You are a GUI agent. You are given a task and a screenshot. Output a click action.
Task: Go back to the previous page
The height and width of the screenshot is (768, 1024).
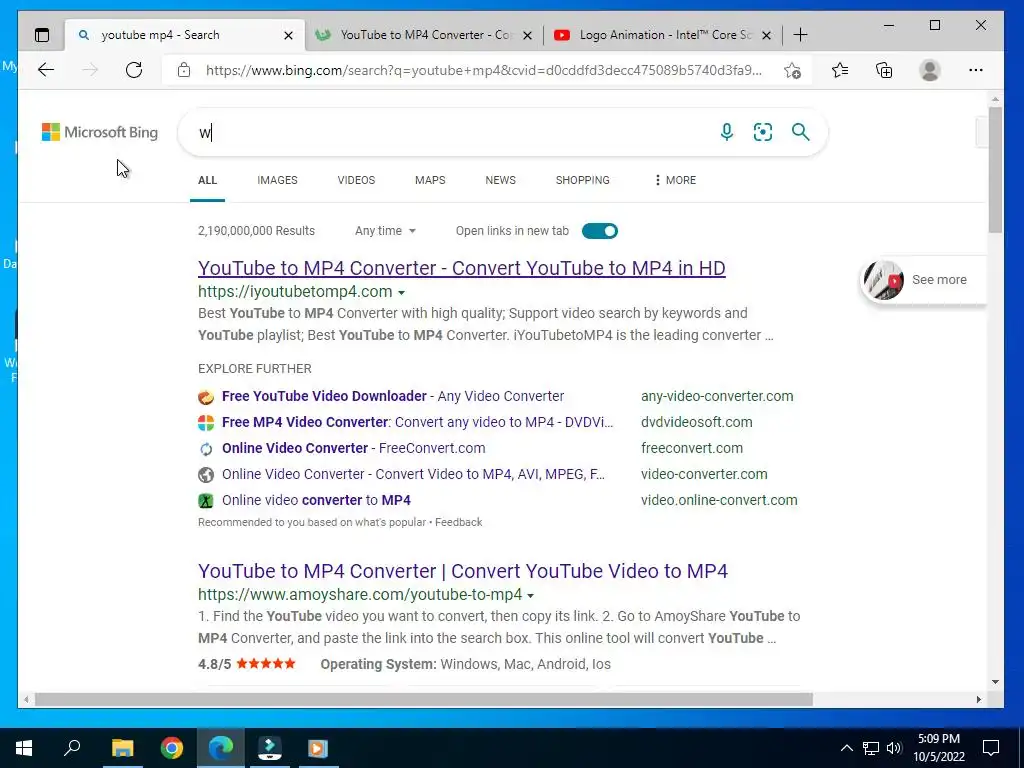click(x=46, y=70)
